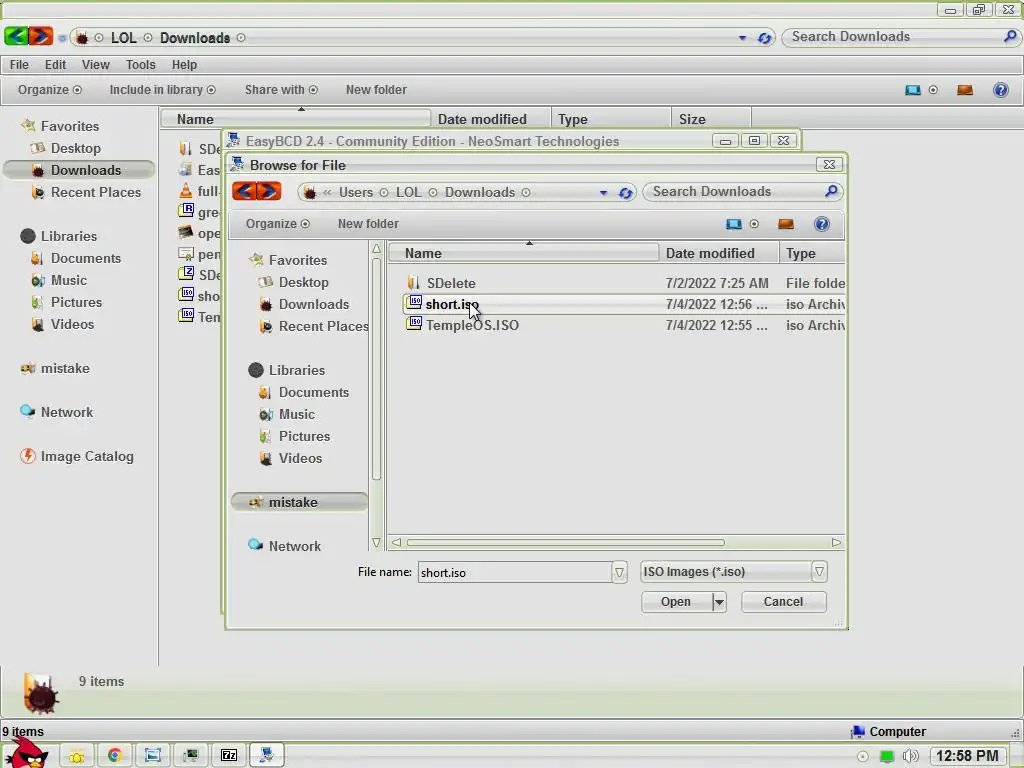
Task: Open the Help menu
Action: 184,65
